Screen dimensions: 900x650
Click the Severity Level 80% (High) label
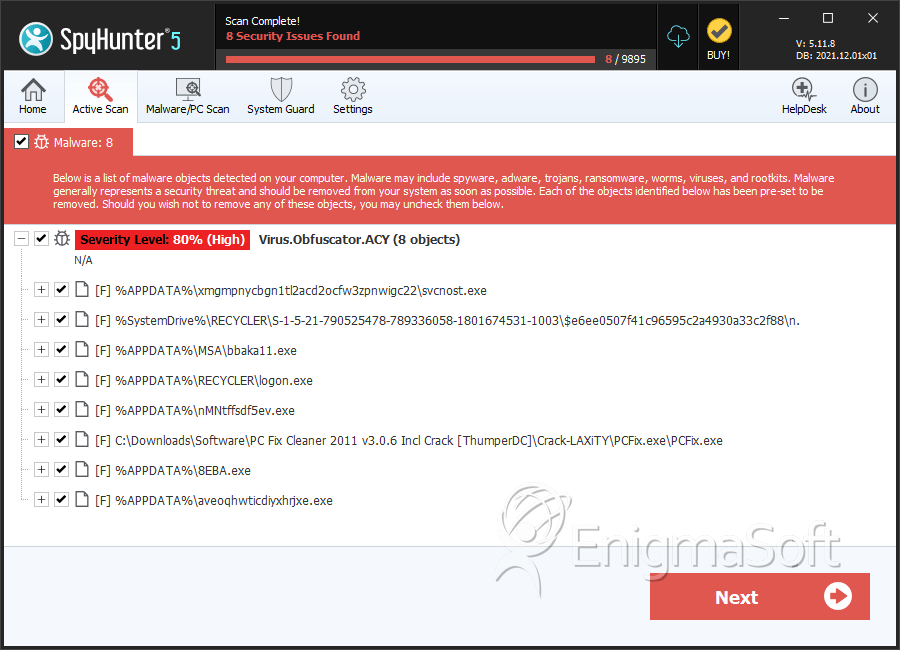[x=162, y=239]
